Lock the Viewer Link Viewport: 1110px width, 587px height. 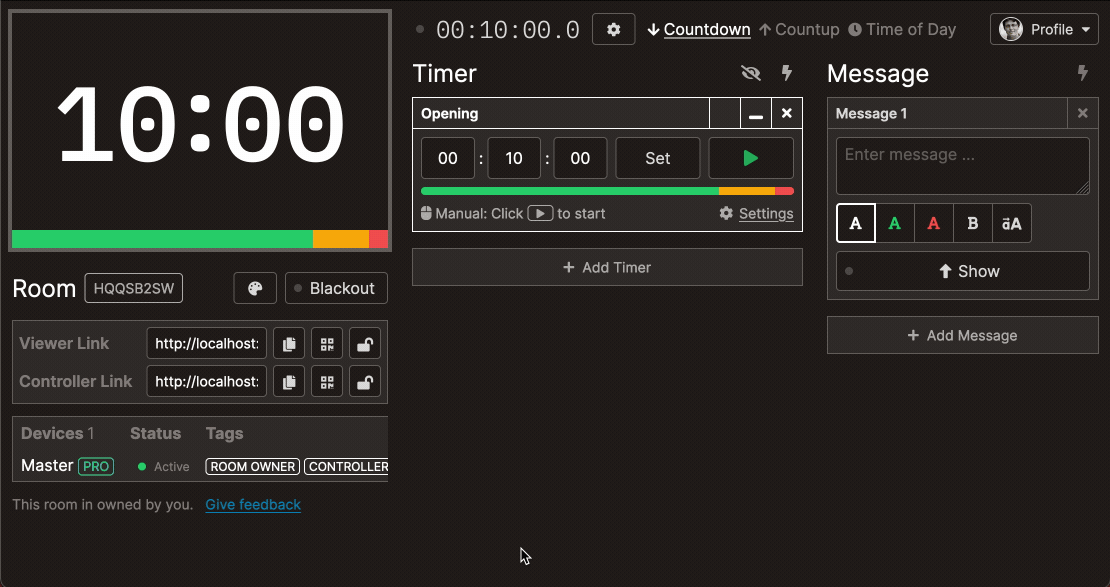[364, 343]
